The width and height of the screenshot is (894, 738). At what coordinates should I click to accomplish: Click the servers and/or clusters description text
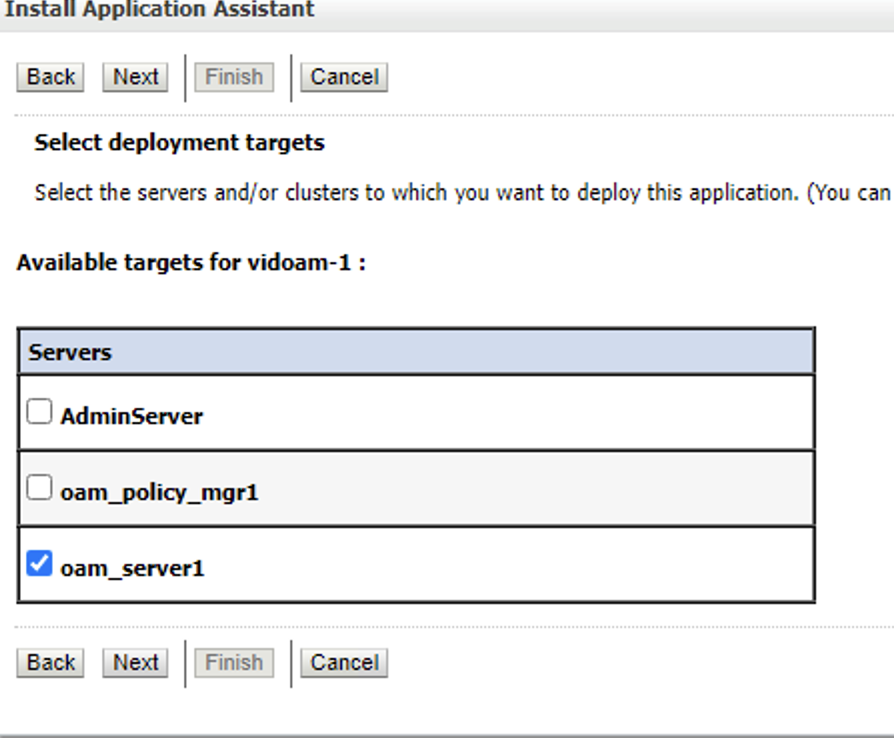coord(460,193)
